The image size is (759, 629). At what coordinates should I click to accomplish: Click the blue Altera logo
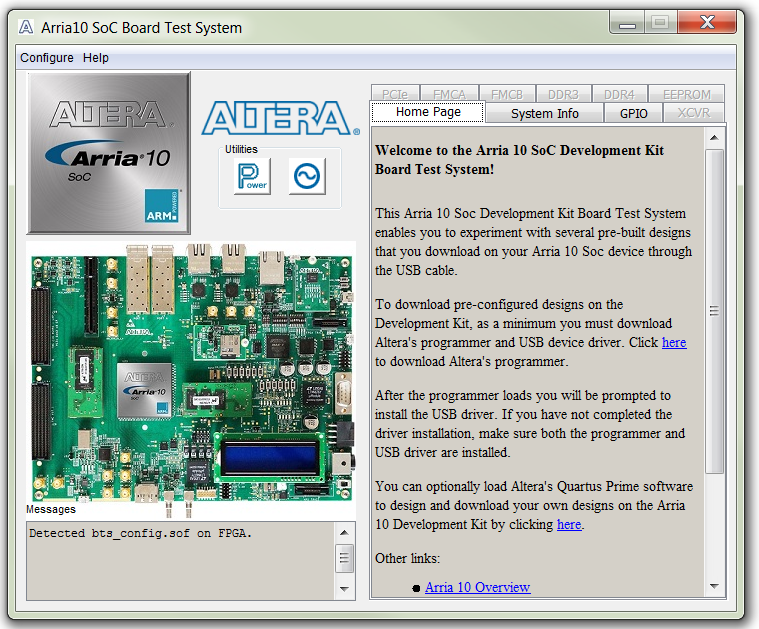click(x=280, y=118)
